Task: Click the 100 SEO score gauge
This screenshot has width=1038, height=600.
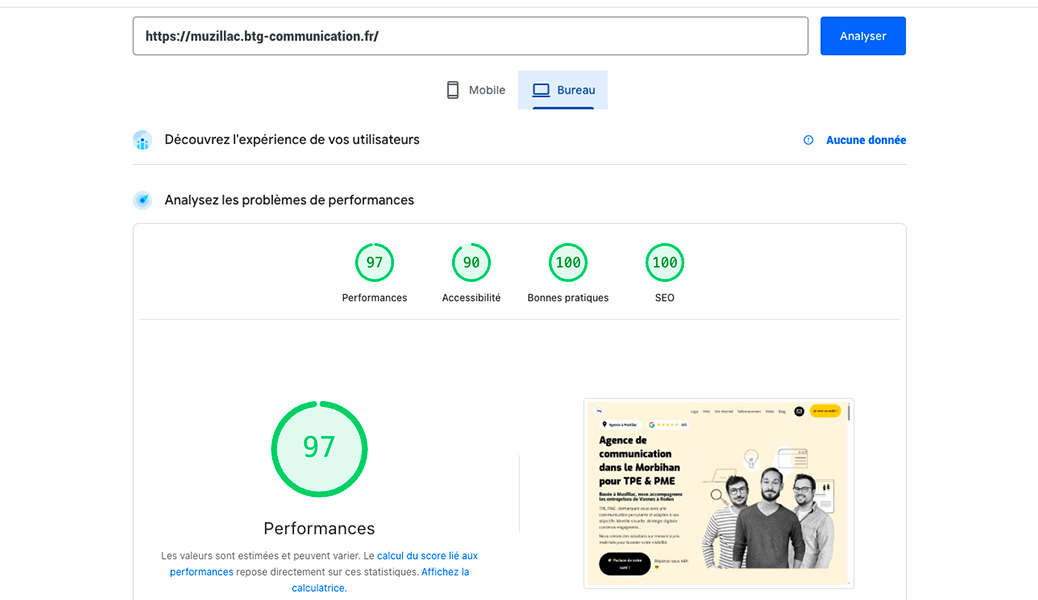Action: click(664, 262)
